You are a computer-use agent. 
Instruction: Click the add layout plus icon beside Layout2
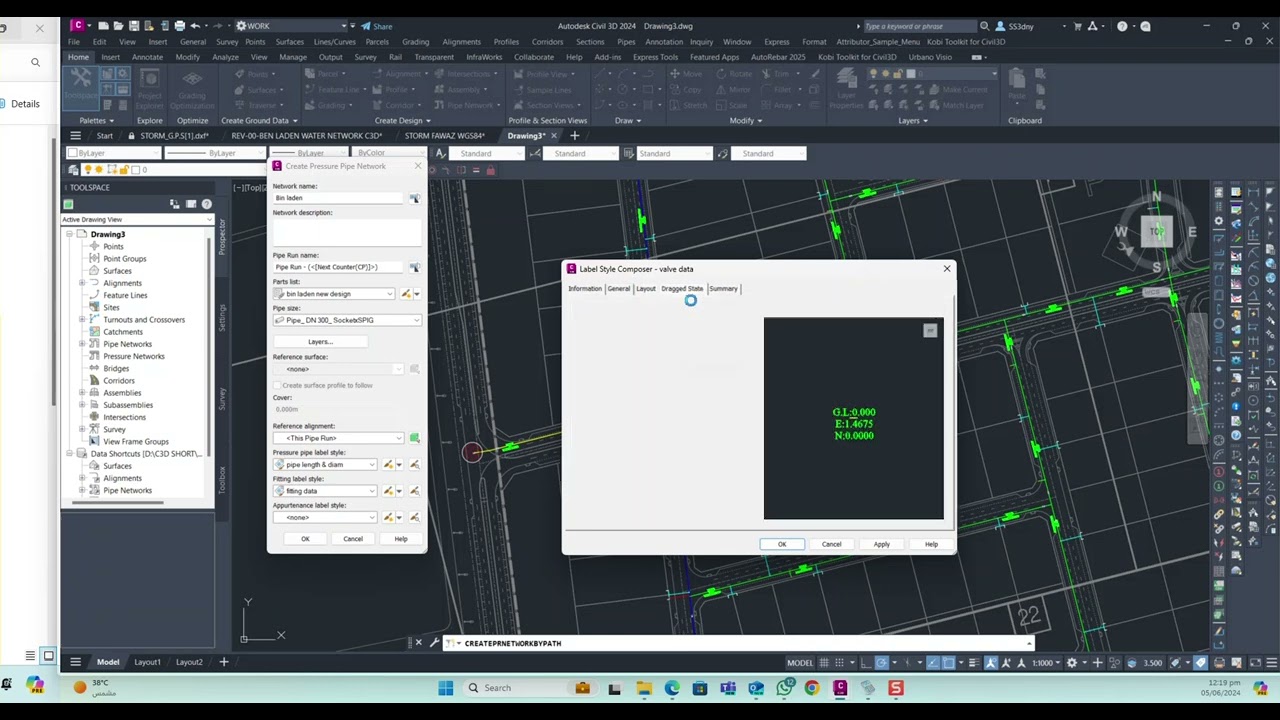(x=224, y=662)
